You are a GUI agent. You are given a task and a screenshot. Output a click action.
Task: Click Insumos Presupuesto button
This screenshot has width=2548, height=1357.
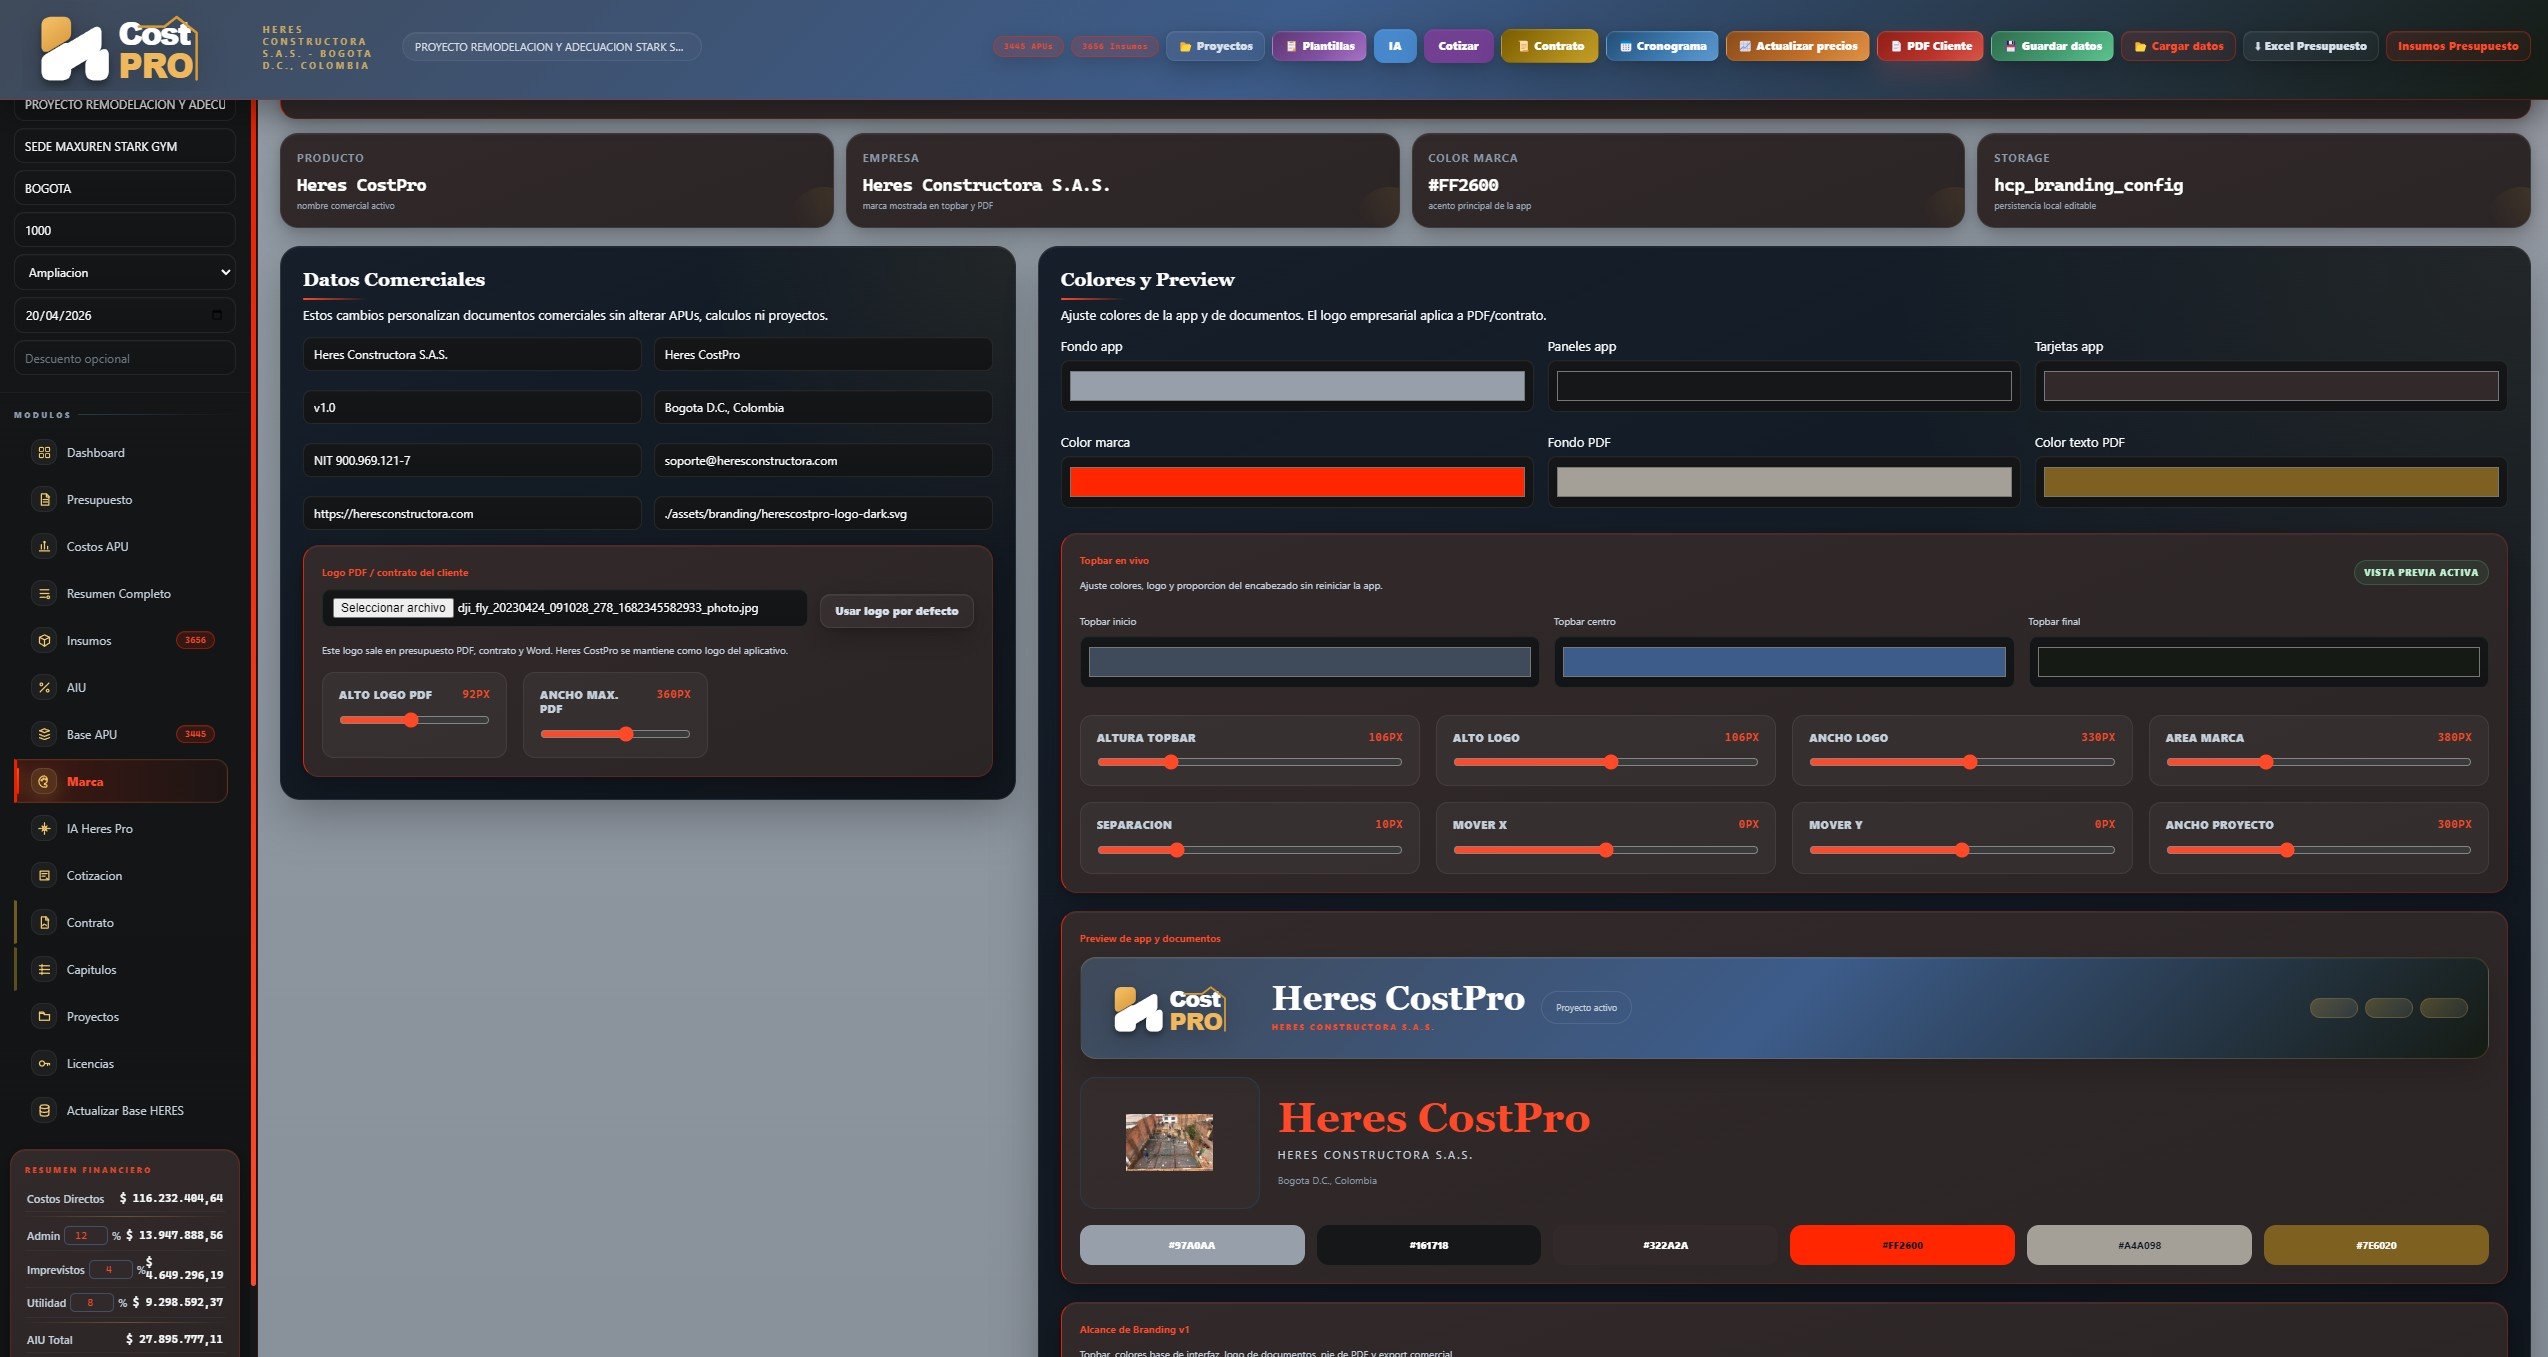2458,46
